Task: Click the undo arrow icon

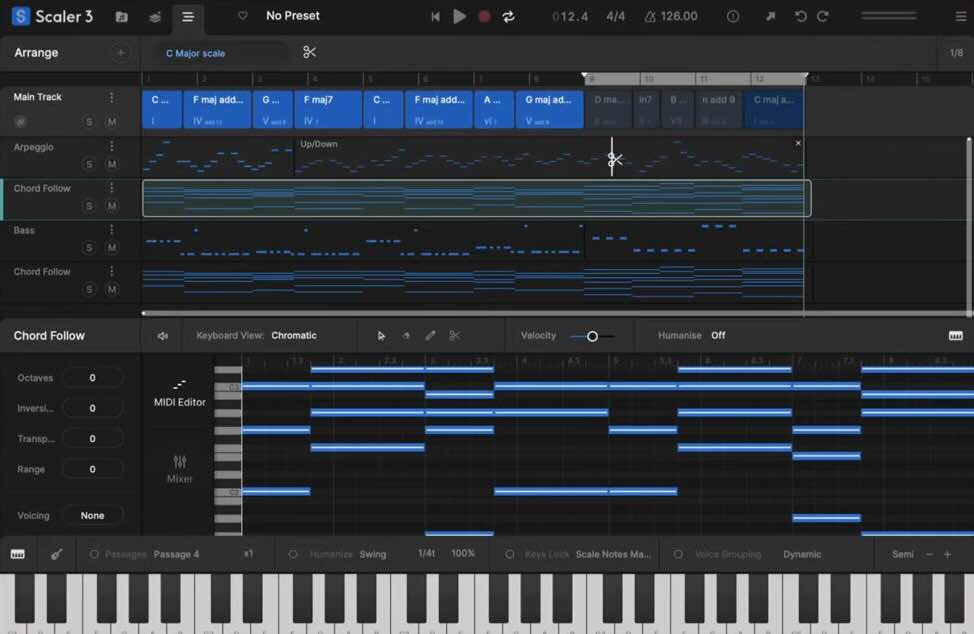Action: (x=800, y=16)
